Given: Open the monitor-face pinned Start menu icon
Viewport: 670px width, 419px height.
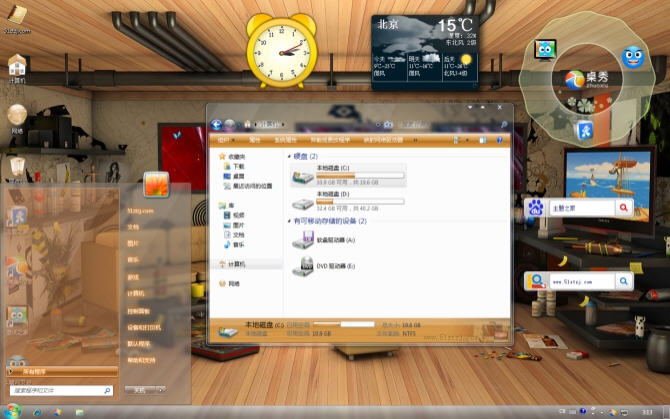Looking at the screenshot, I should point(17,316).
